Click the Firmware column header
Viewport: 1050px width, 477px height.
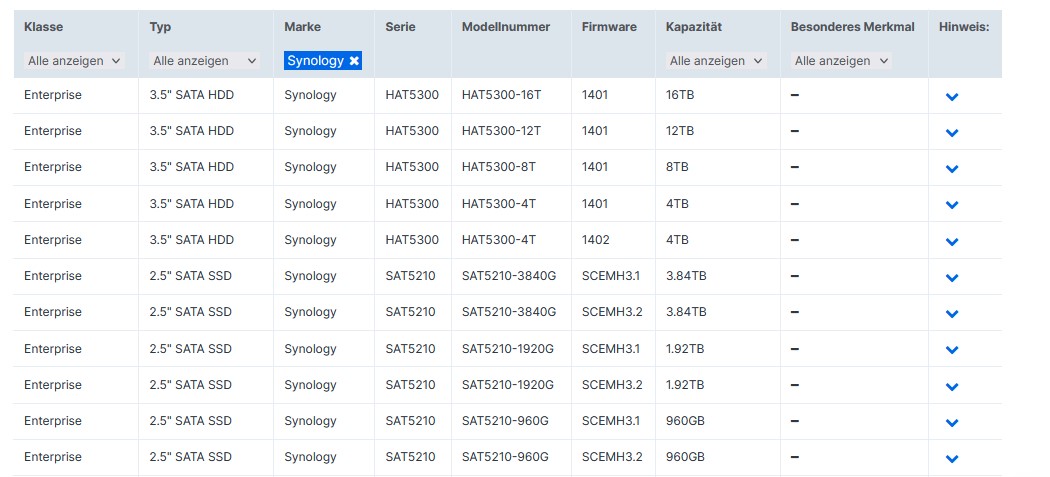[609, 27]
